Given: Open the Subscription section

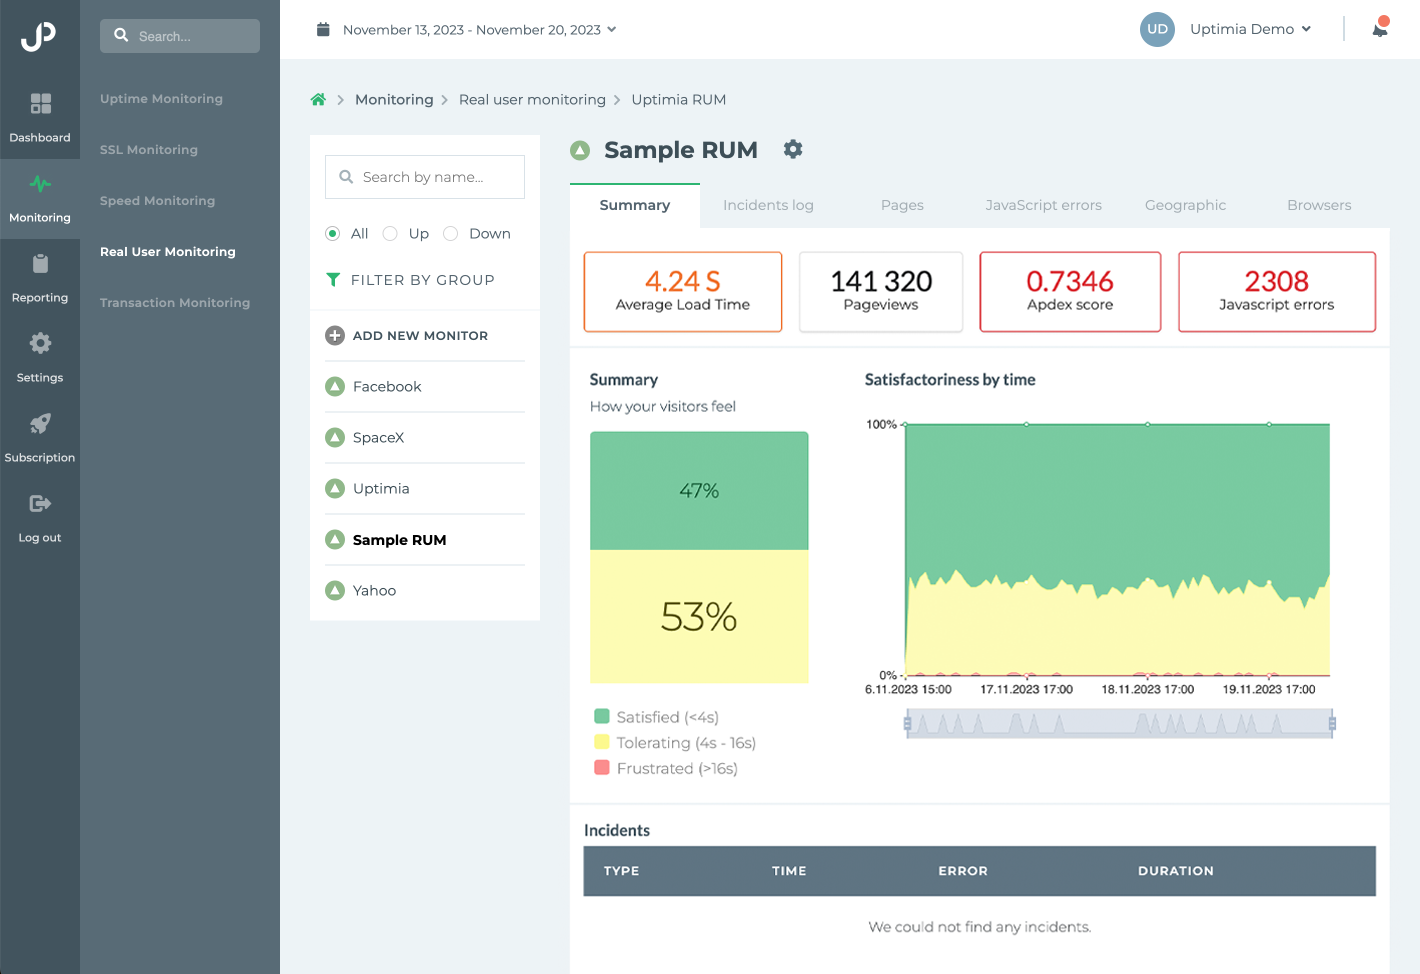Looking at the screenshot, I should tap(40, 437).
